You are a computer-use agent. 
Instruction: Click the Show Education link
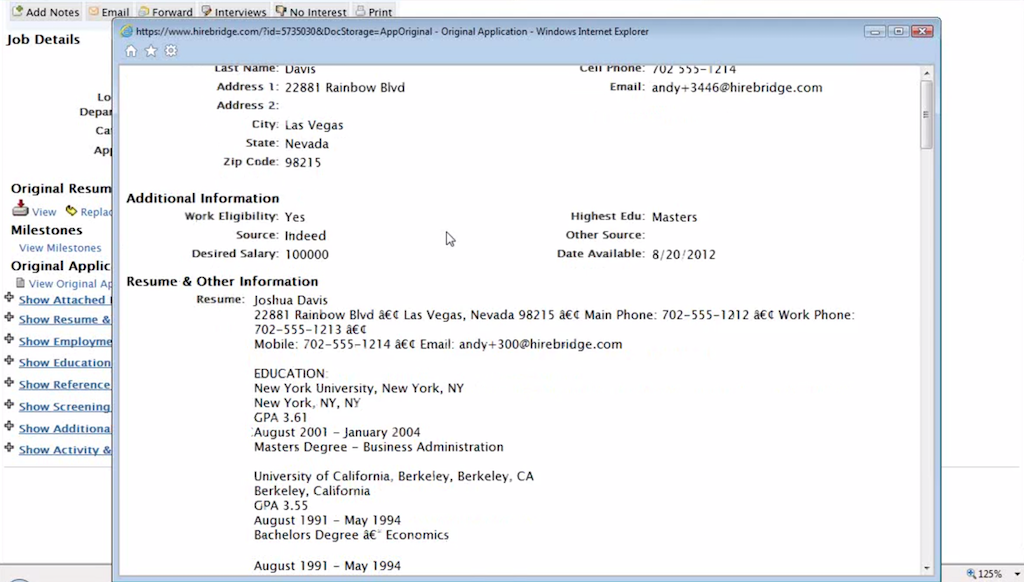(x=65, y=363)
